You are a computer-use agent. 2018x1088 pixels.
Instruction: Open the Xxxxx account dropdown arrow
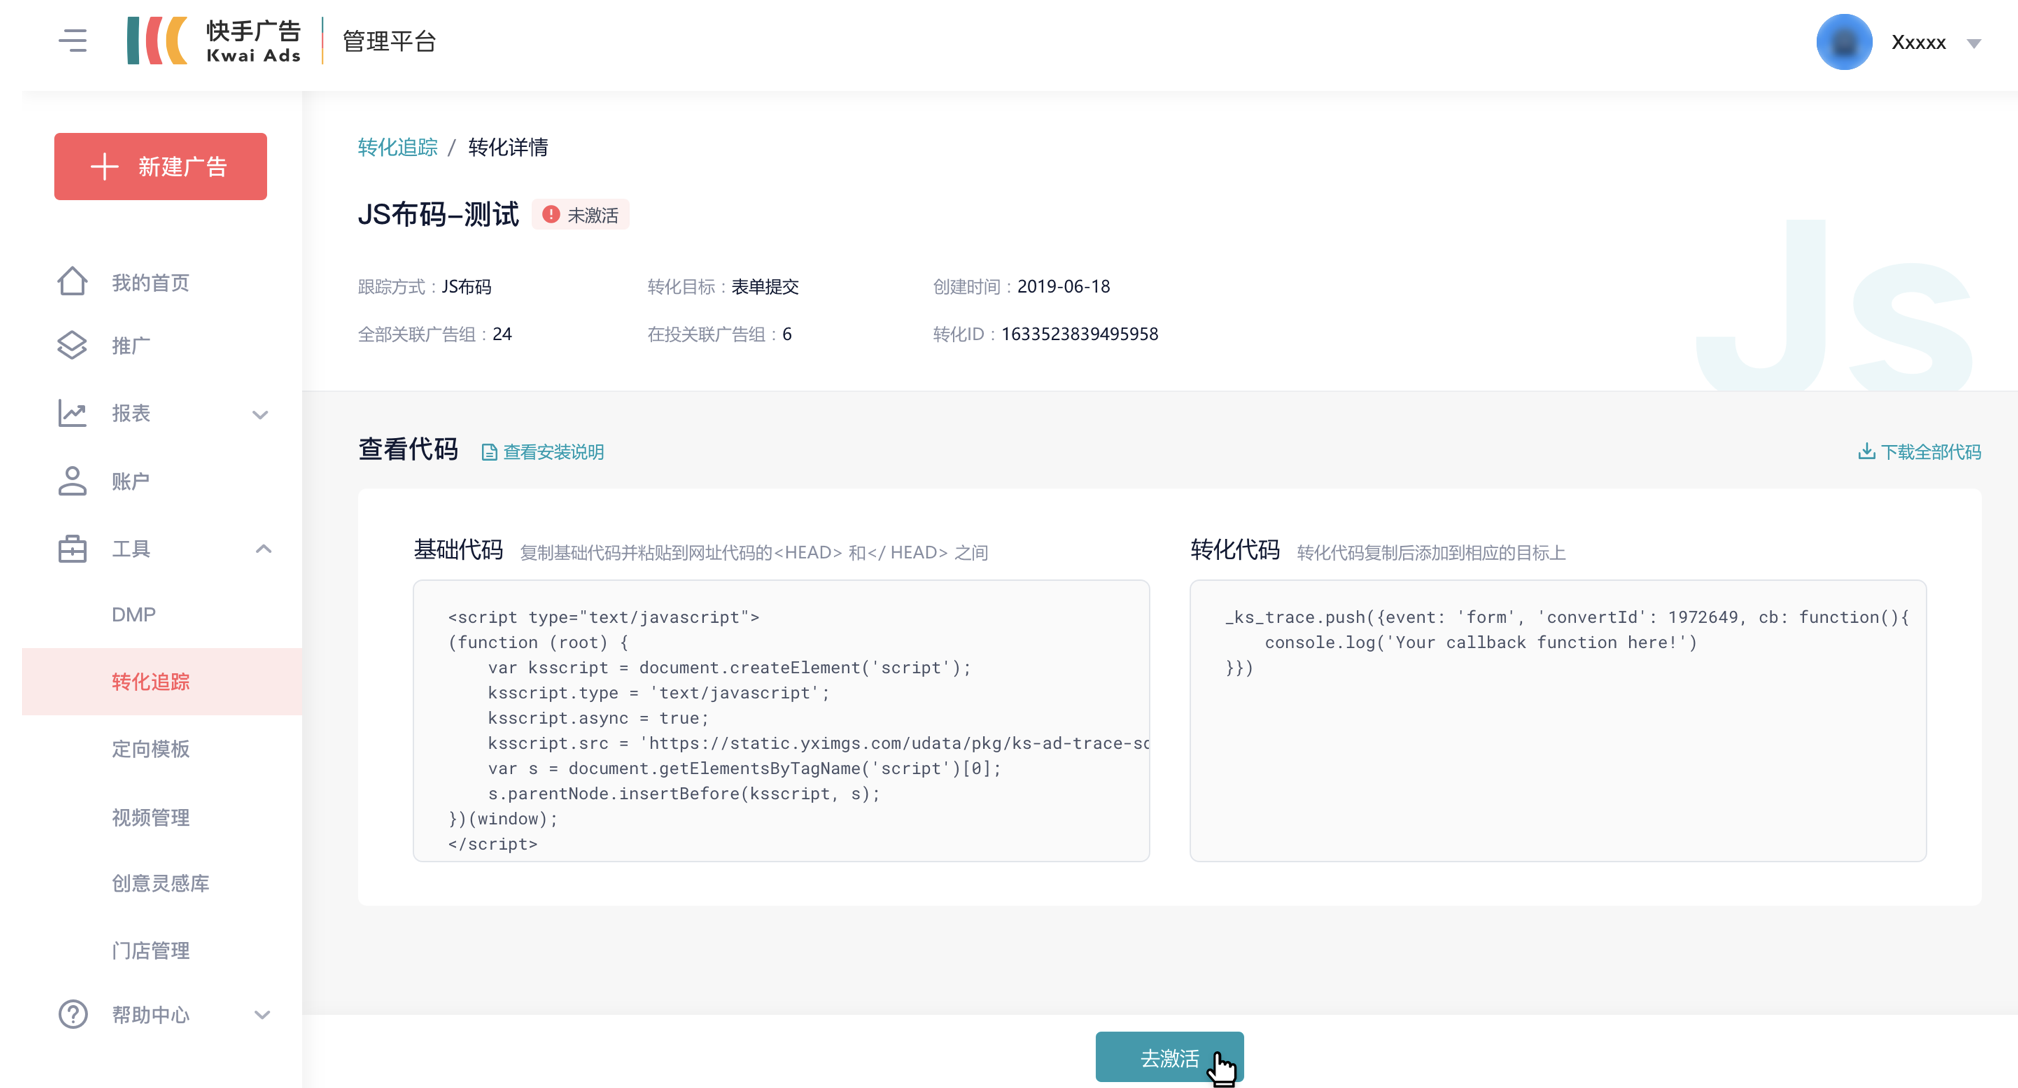1973,43
